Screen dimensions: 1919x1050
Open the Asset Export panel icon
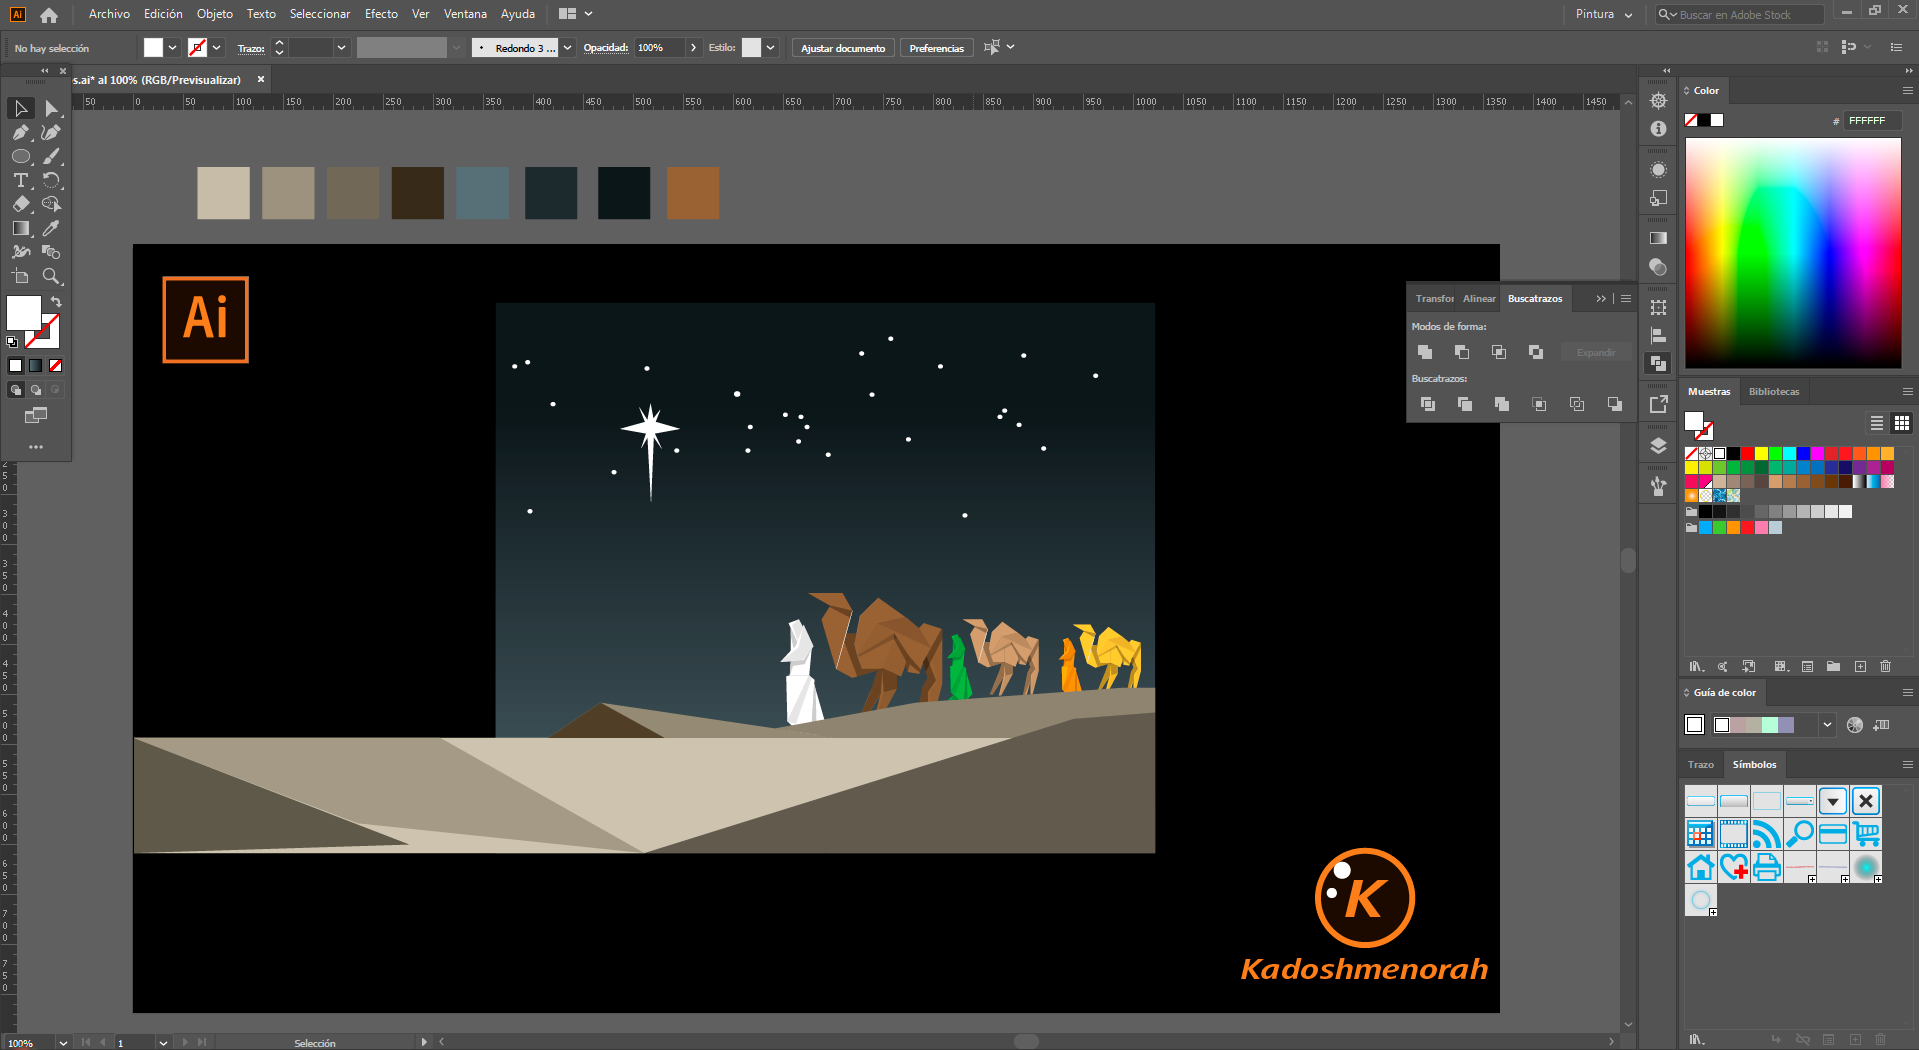pyautogui.click(x=1659, y=404)
